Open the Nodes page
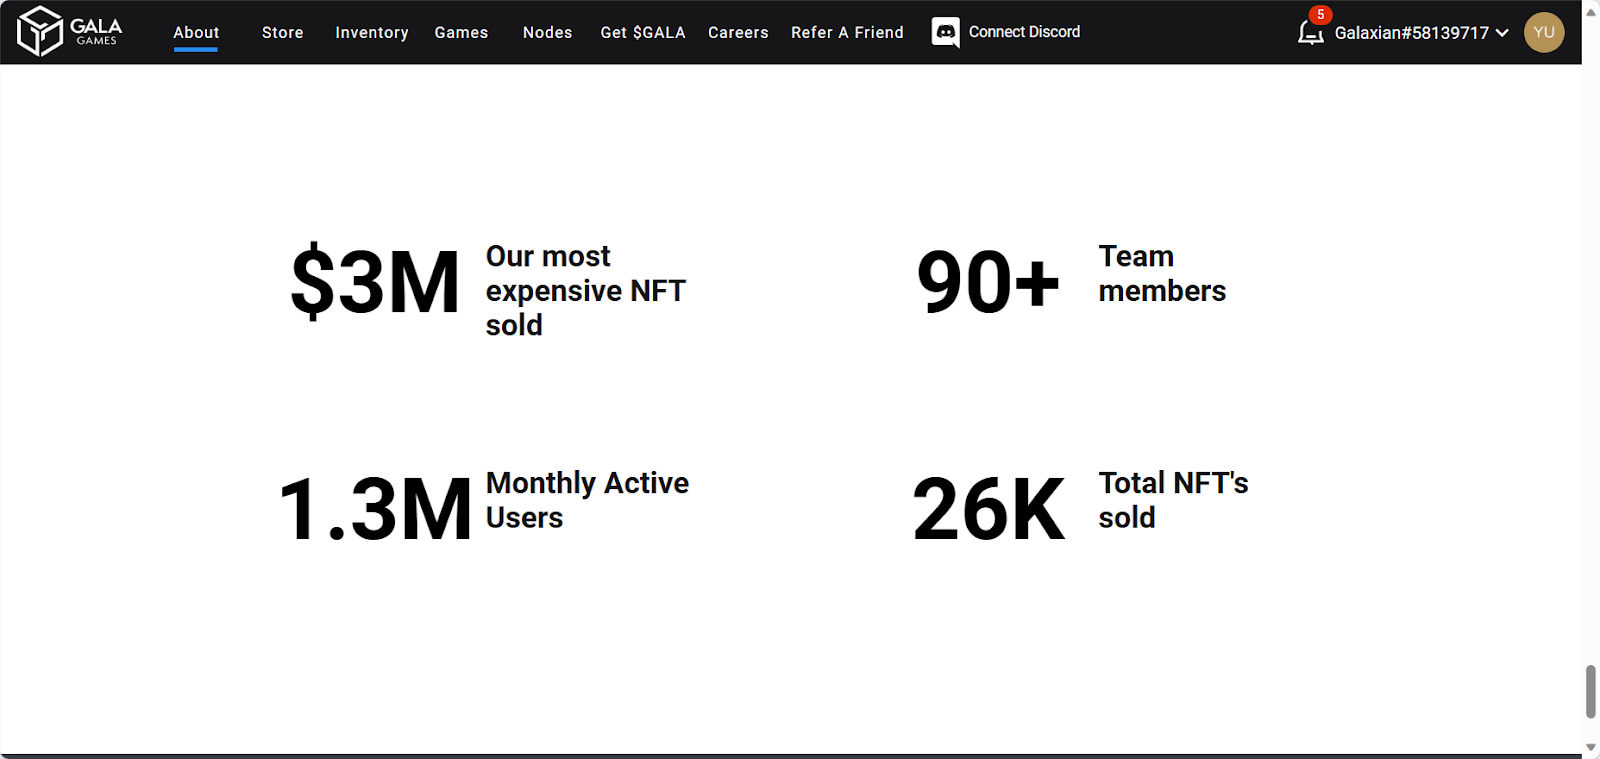 [x=547, y=32]
